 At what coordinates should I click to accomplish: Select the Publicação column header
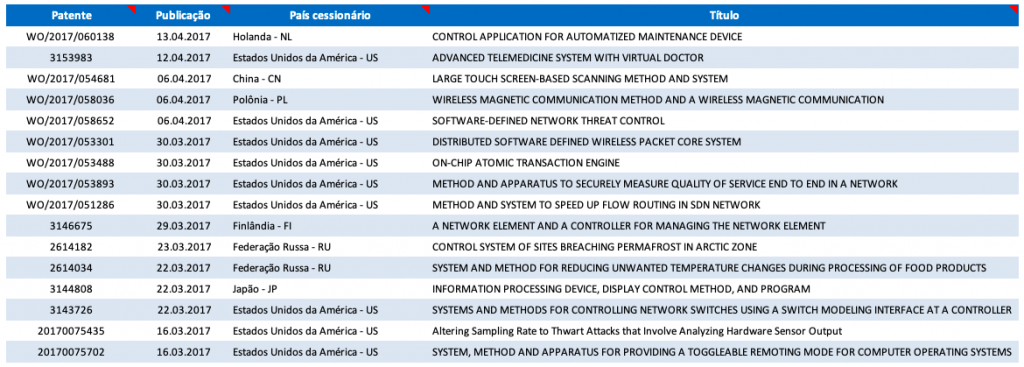coord(183,15)
